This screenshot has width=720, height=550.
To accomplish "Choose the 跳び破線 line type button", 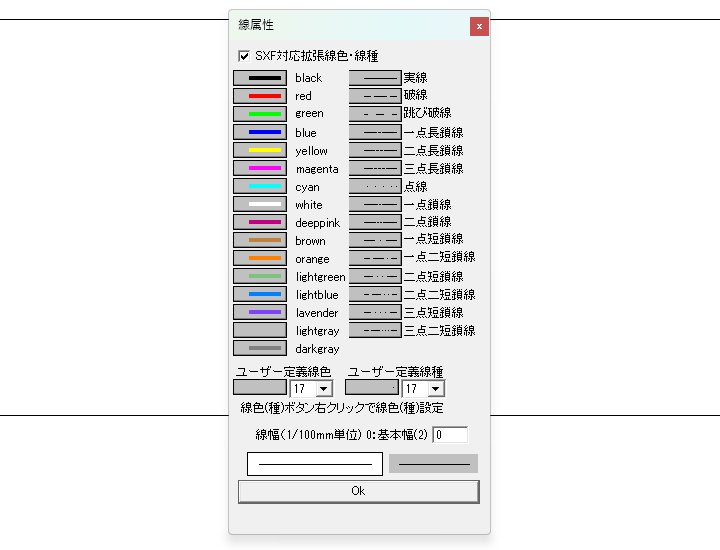I will coord(375,114).
